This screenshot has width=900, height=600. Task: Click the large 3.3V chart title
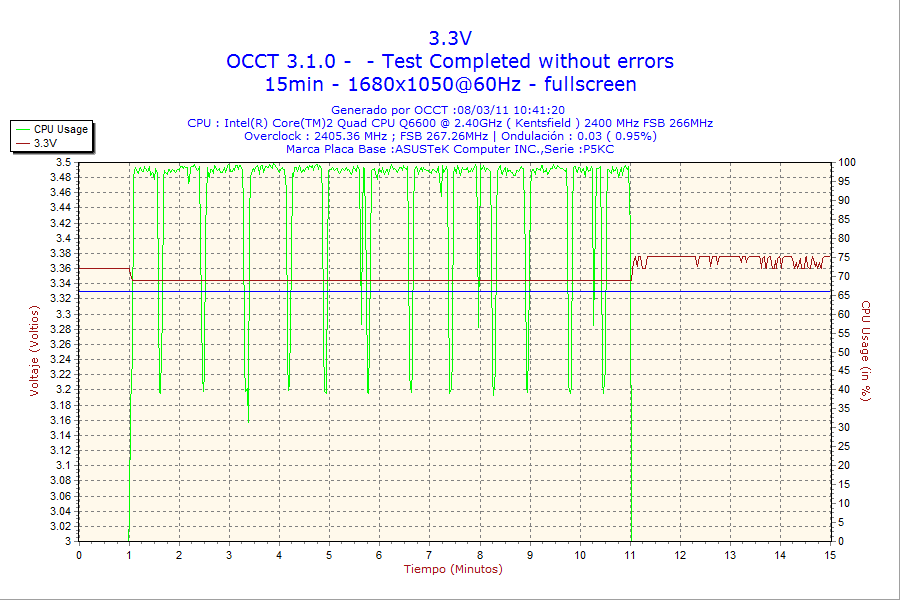(450, 39)
